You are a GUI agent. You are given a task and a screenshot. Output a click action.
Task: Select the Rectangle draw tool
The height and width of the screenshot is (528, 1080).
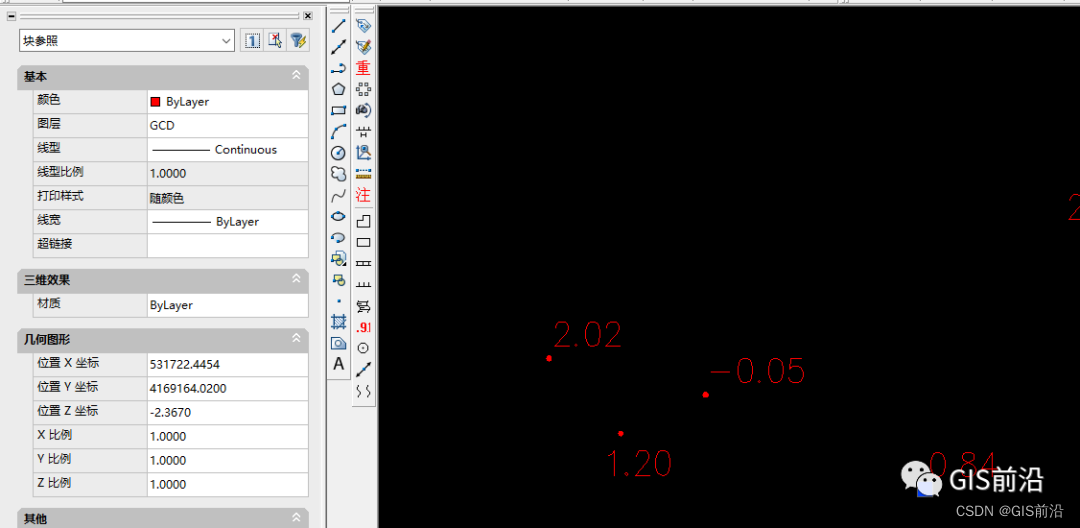tap(338, 110)
